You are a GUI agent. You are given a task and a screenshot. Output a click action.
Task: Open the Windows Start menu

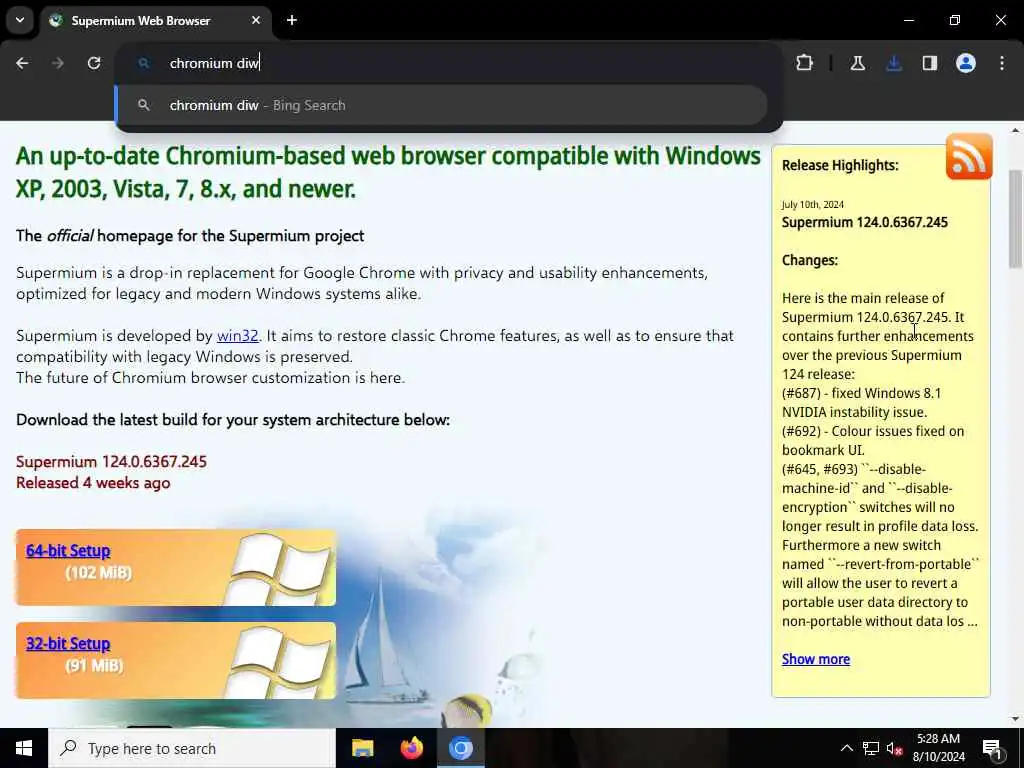coord(24,748)
